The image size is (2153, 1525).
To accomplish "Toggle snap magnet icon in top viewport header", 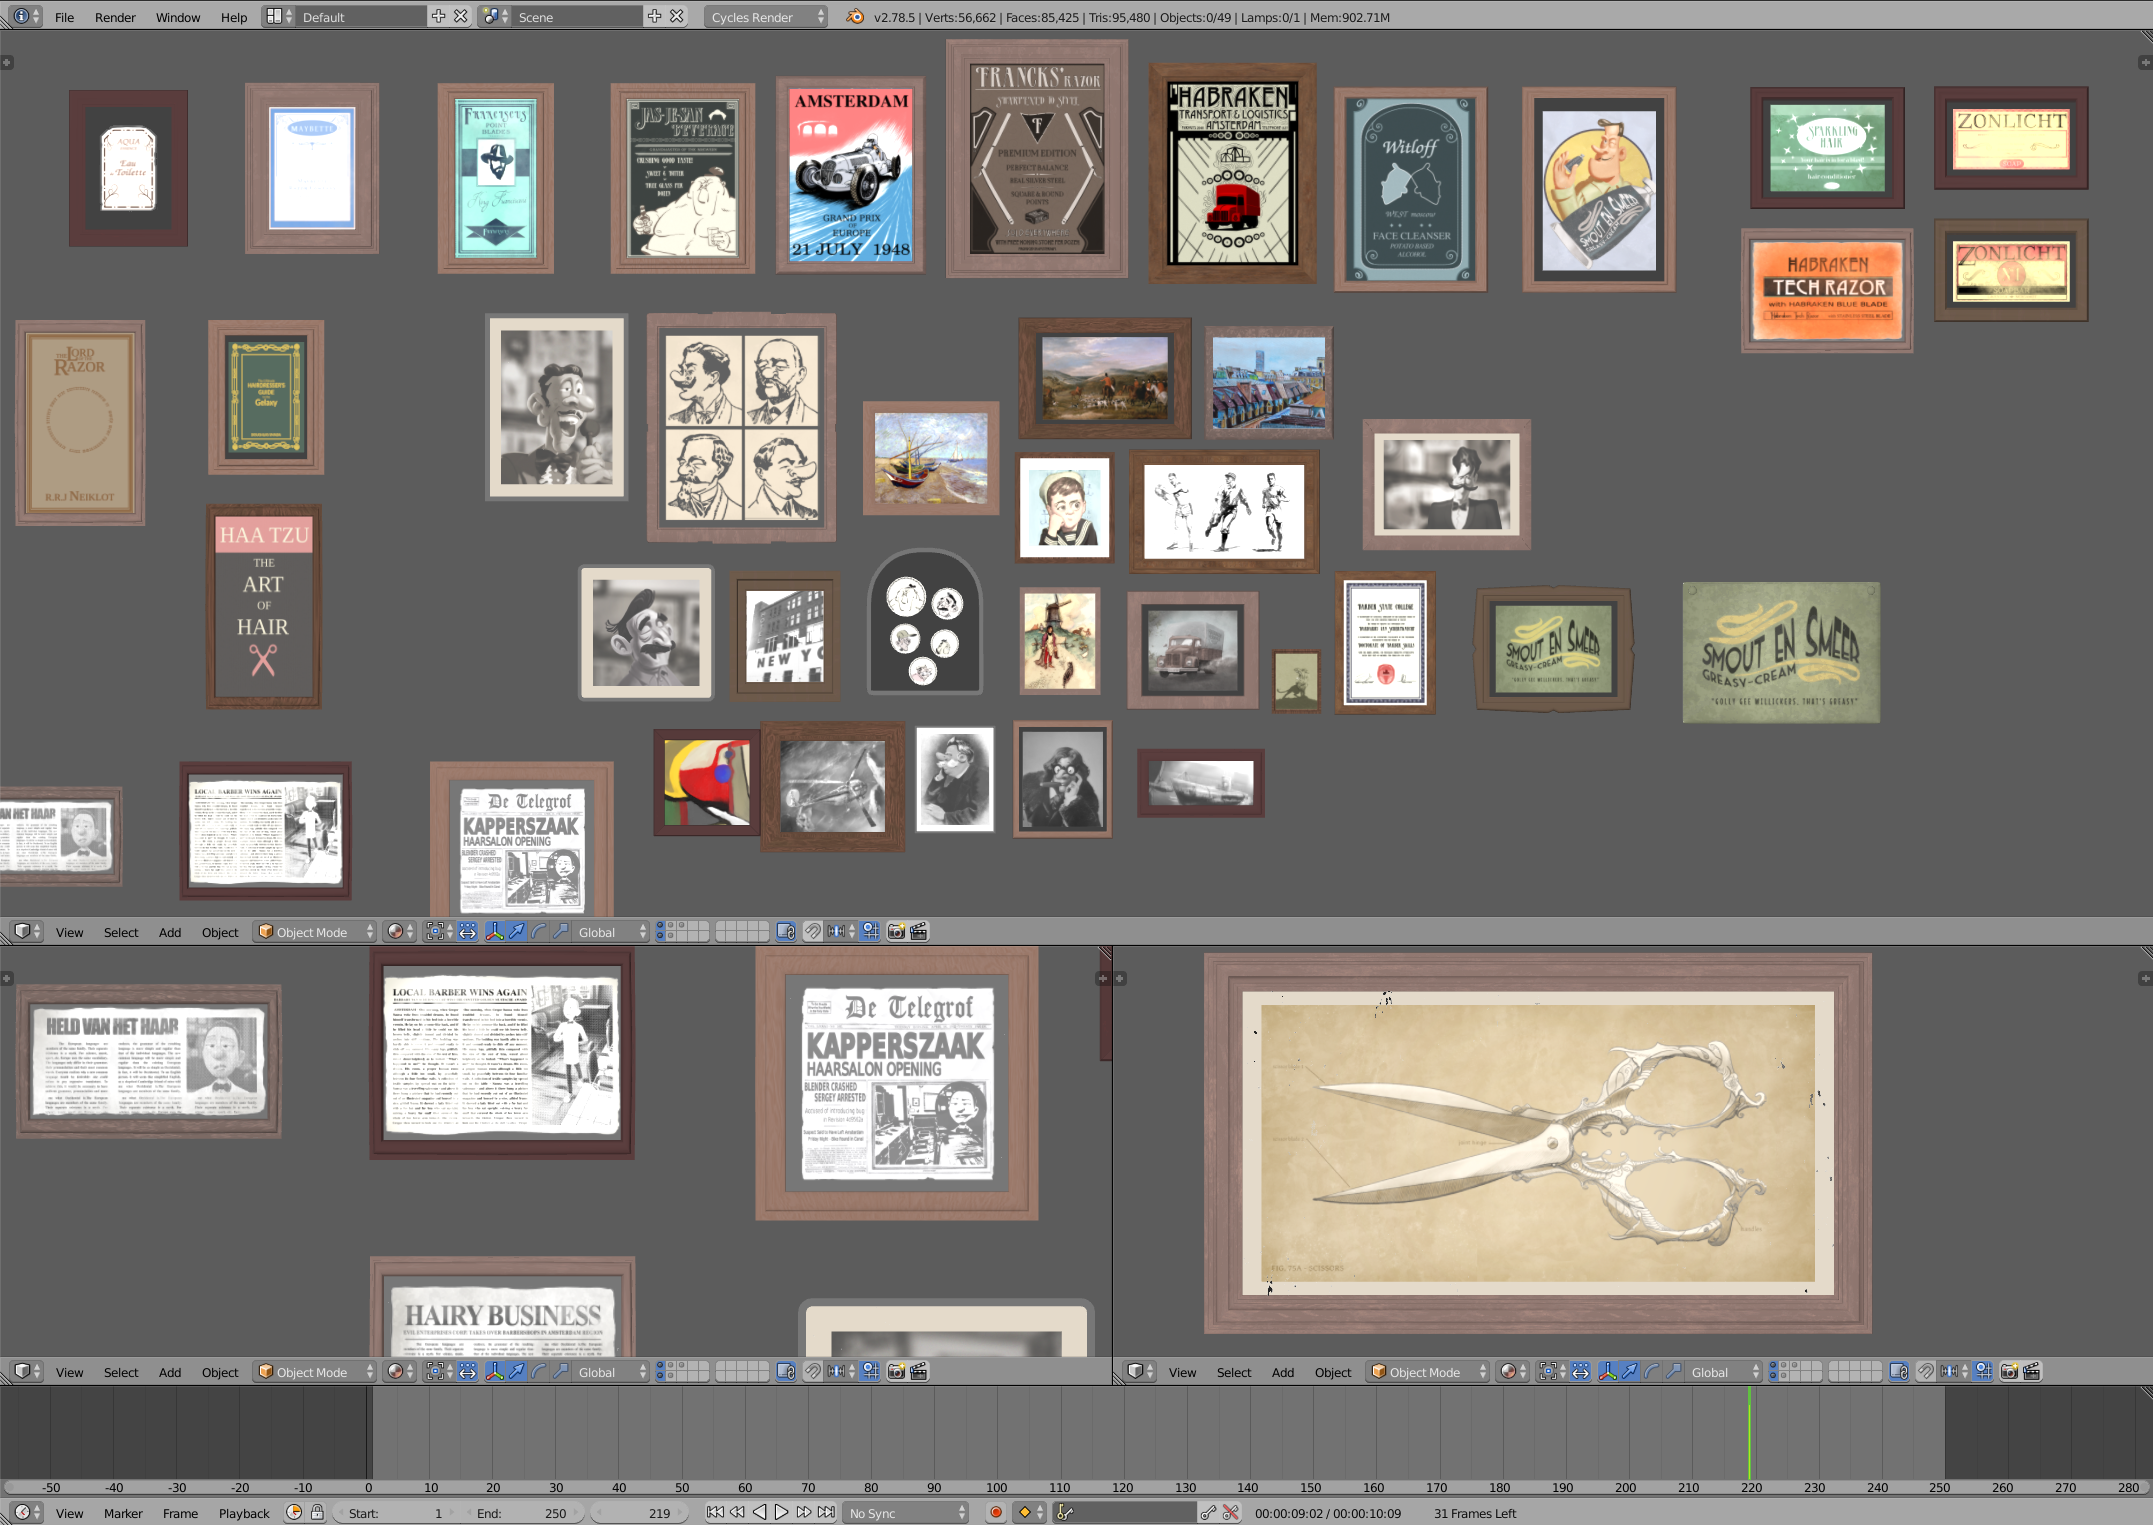I will (x=813, y=932).
